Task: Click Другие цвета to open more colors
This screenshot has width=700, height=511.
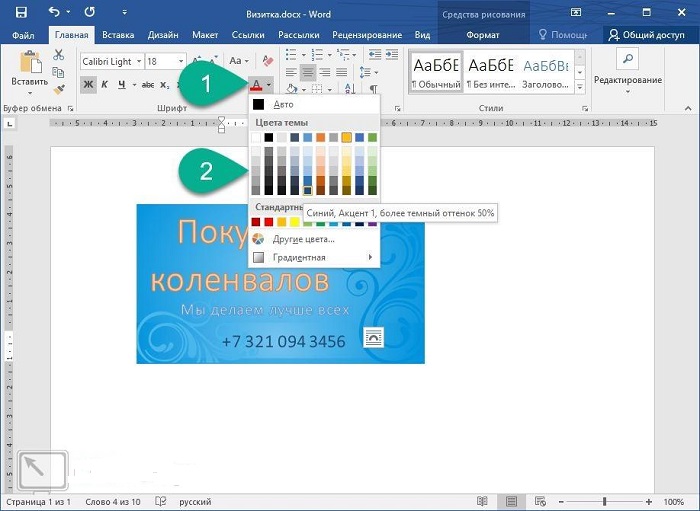Action: 303,239
